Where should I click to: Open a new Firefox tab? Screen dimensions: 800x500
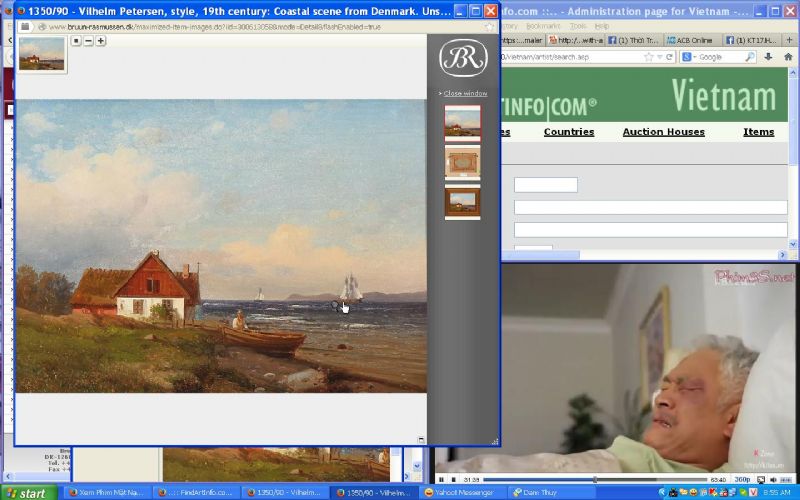790,40
